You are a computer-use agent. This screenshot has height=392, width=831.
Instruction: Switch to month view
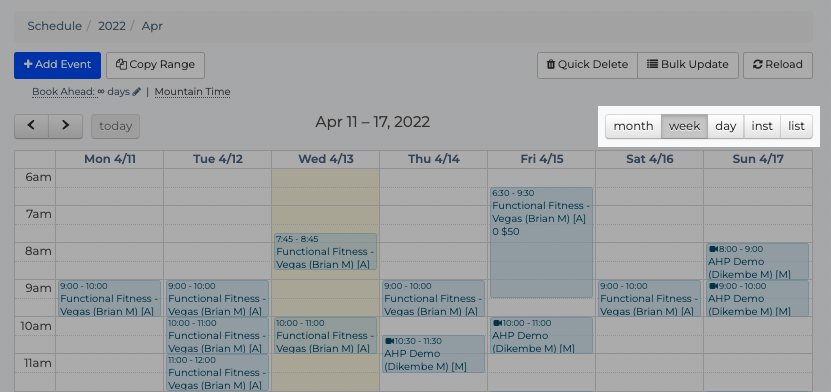(633, 127)
